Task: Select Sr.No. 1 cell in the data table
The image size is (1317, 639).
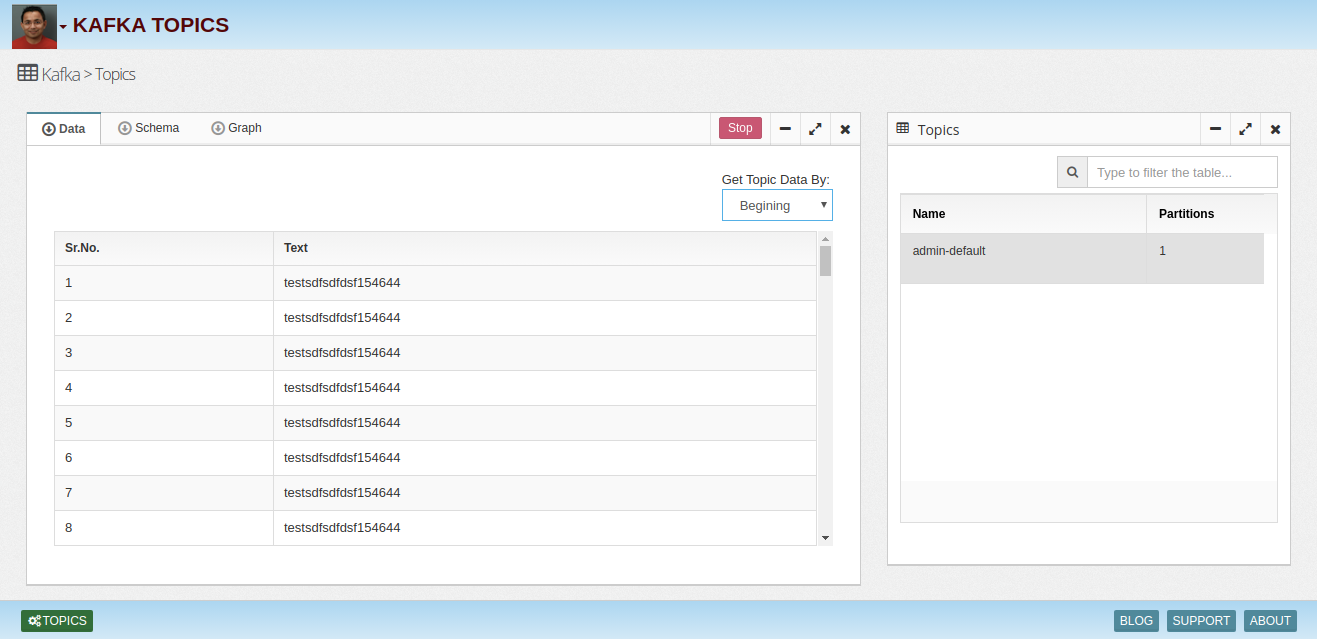Action: (x=164, y=283)
